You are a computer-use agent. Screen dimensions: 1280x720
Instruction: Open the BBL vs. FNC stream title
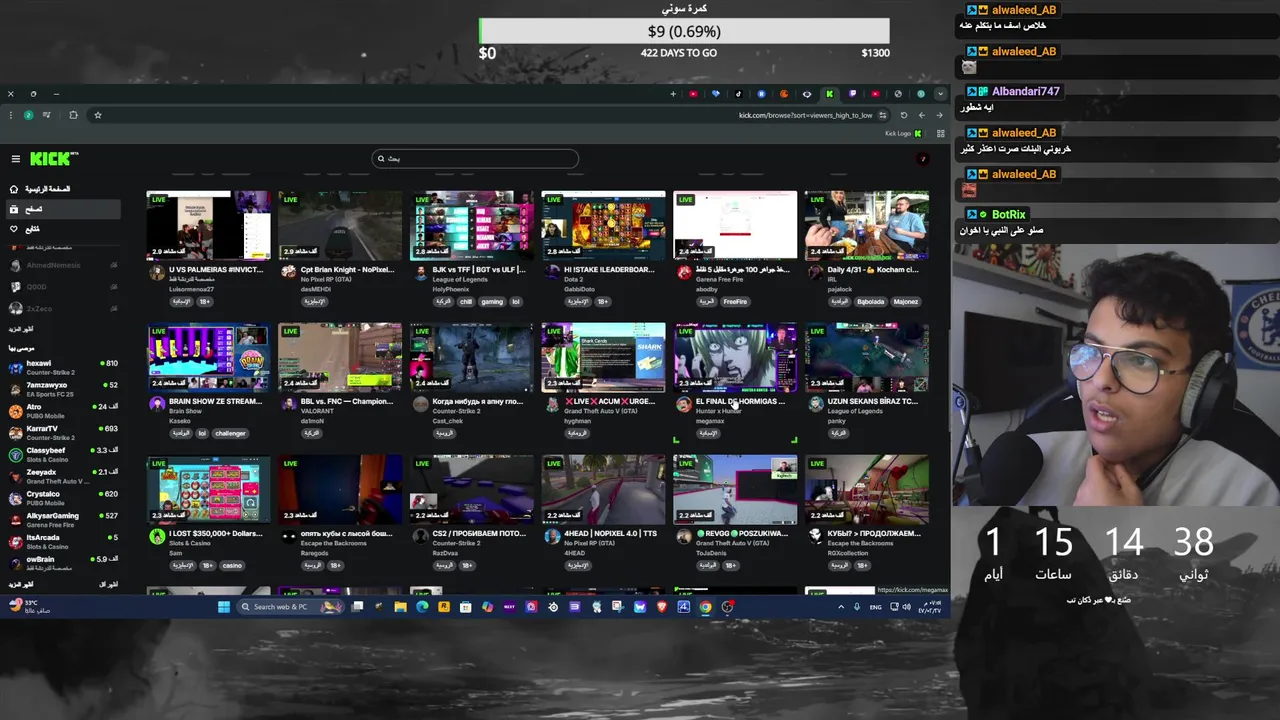point(347,401)
